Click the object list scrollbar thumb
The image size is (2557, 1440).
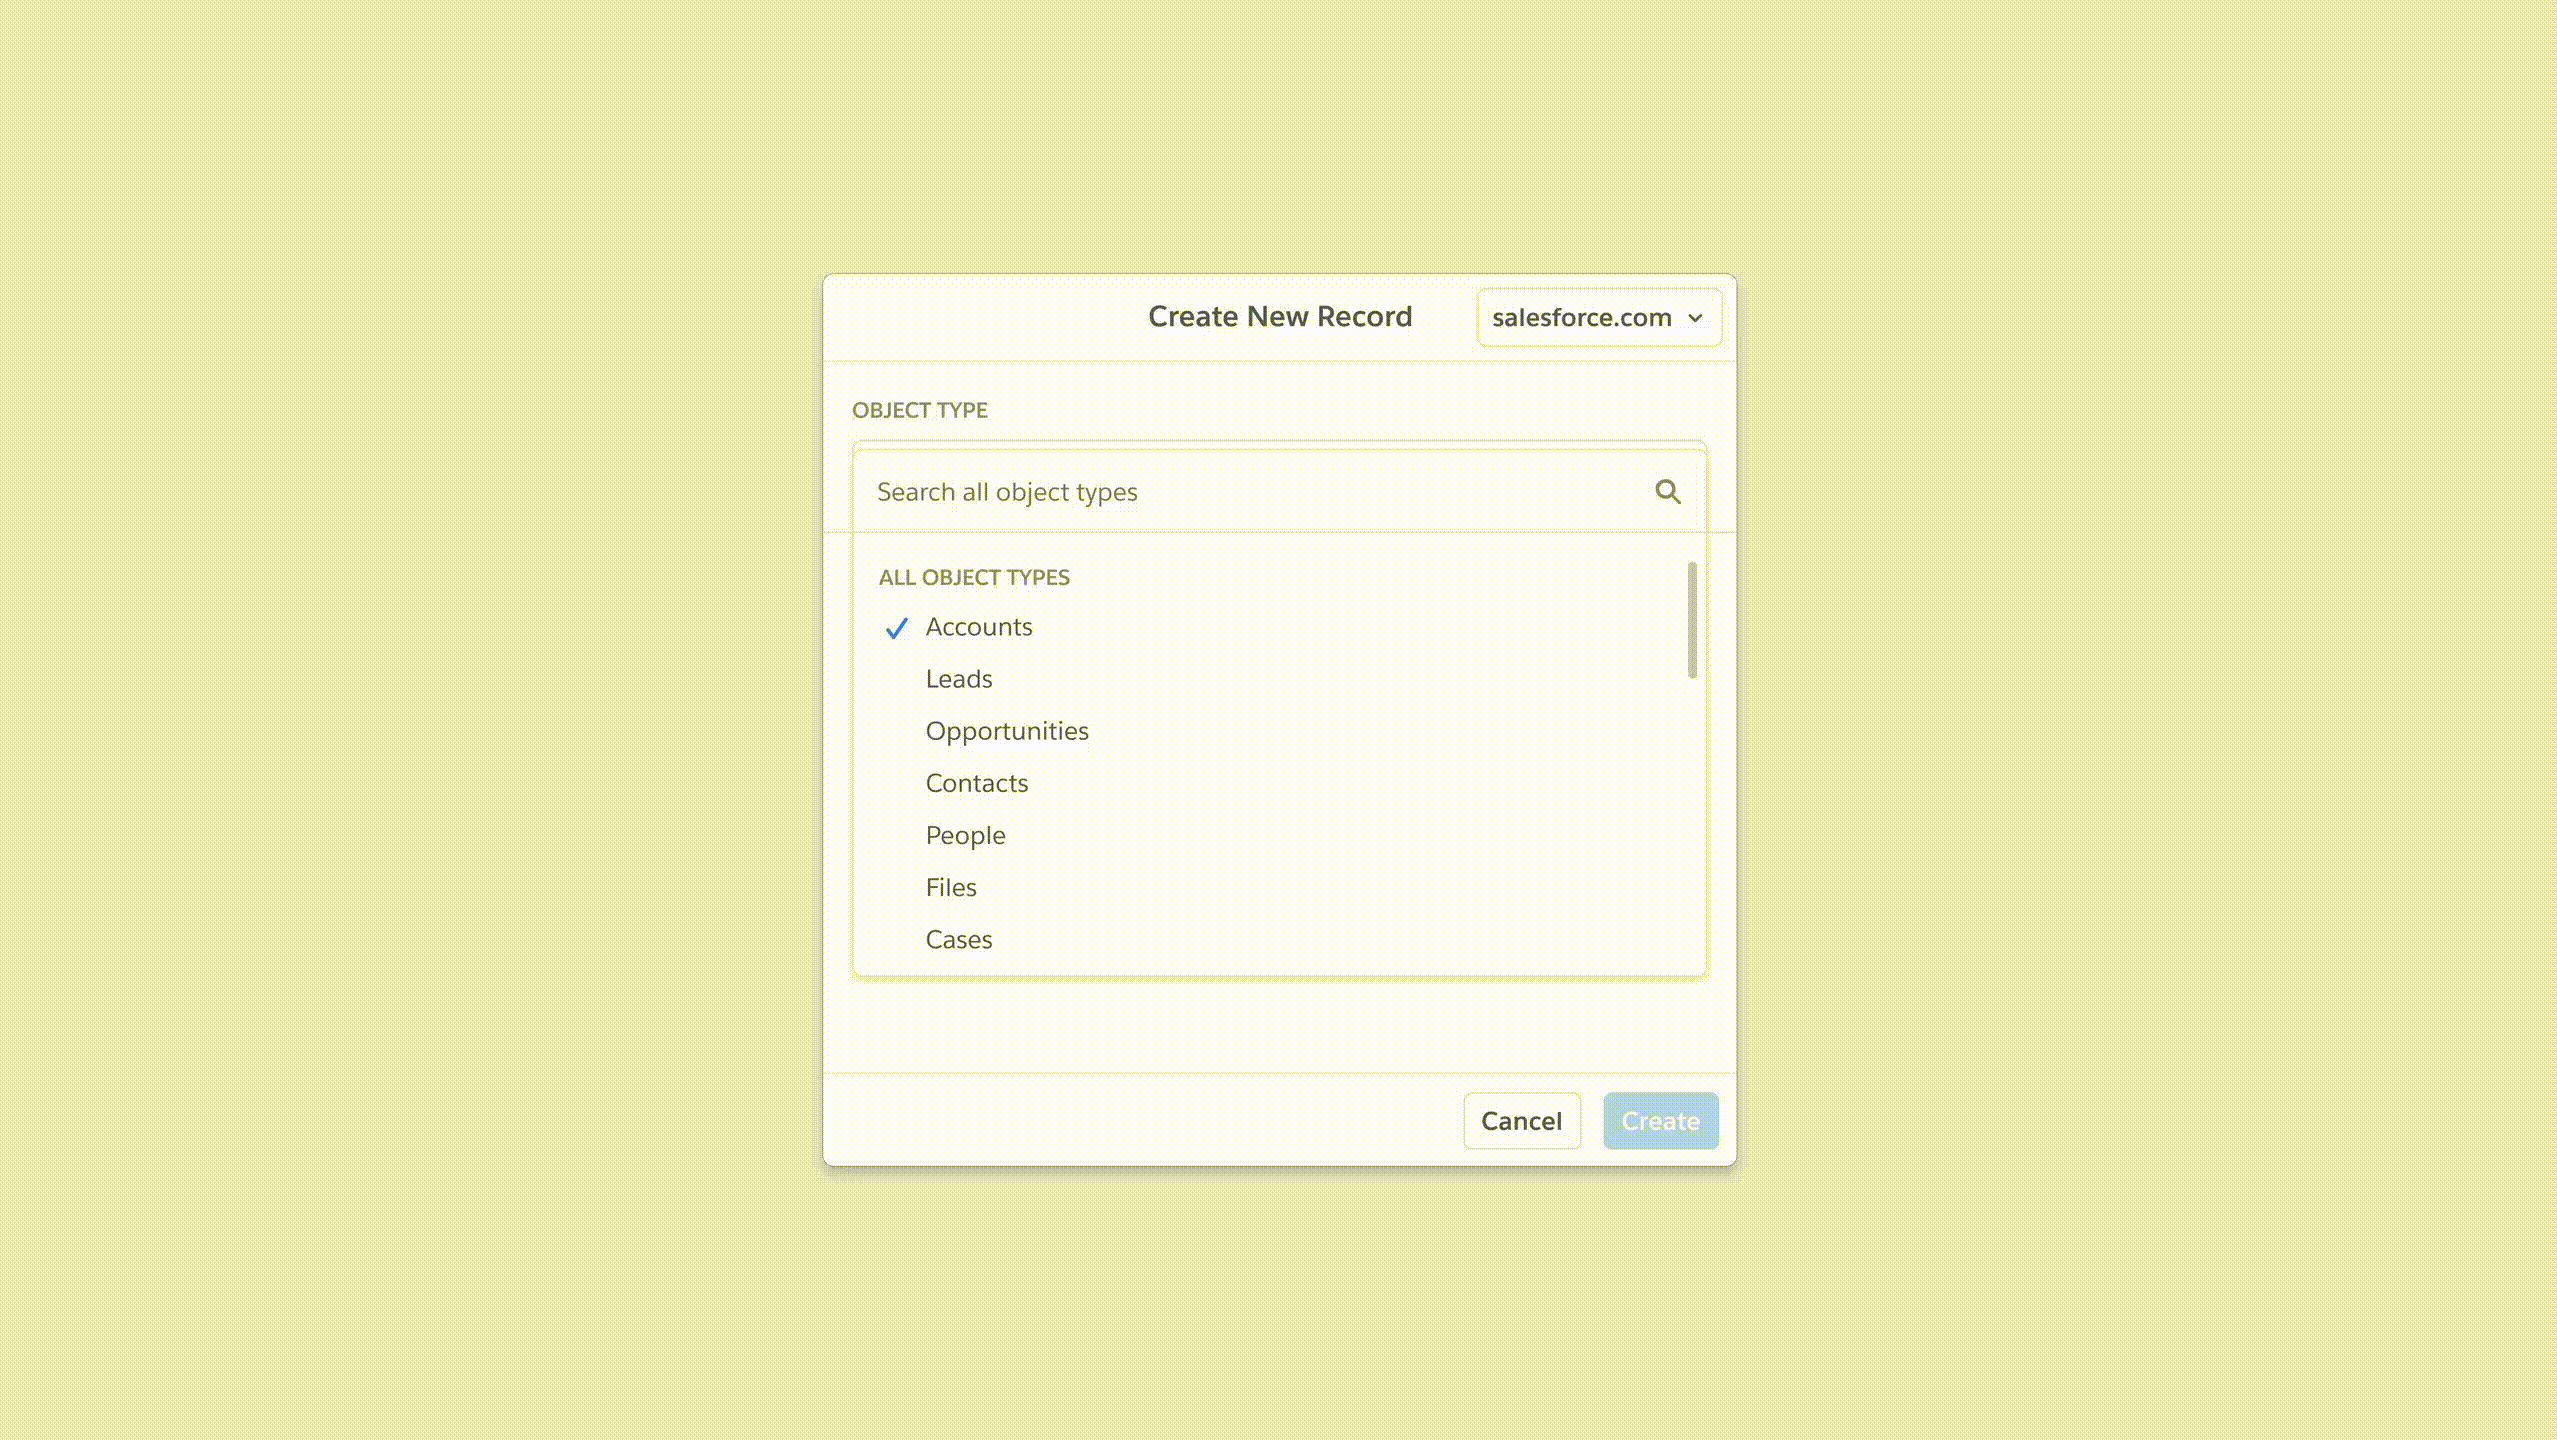point(1691,620)
